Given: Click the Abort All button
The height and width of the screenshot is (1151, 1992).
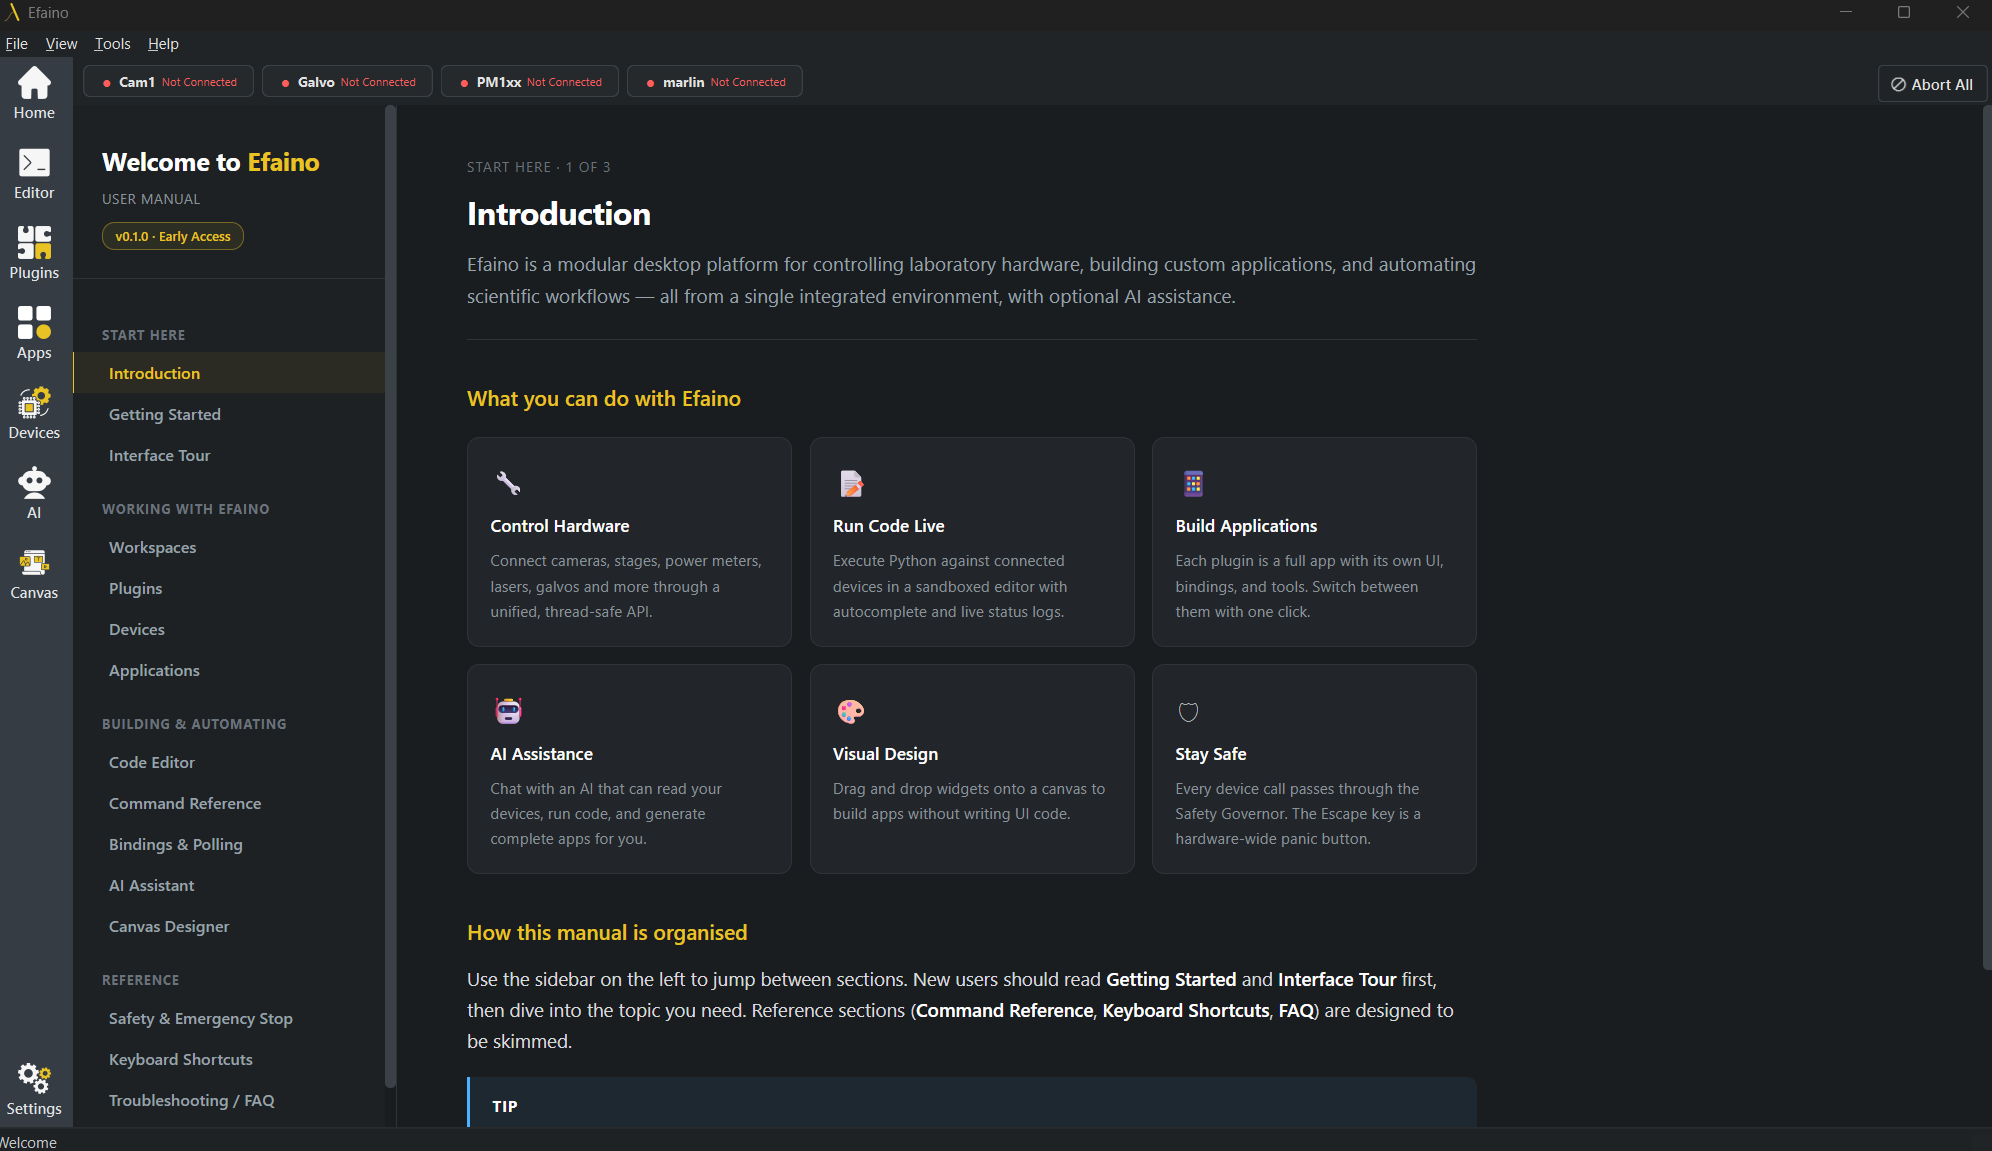Looking at the screenshot, I should tap(1932, 85).
